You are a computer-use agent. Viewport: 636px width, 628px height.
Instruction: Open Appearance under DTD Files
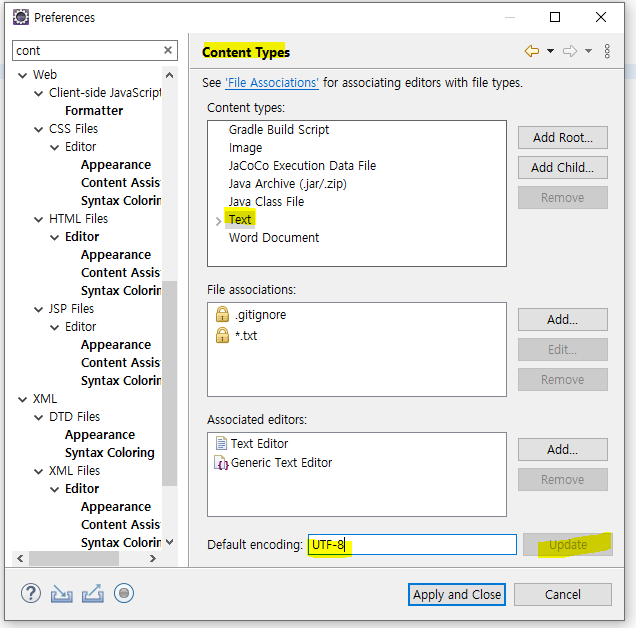point(100,435)
